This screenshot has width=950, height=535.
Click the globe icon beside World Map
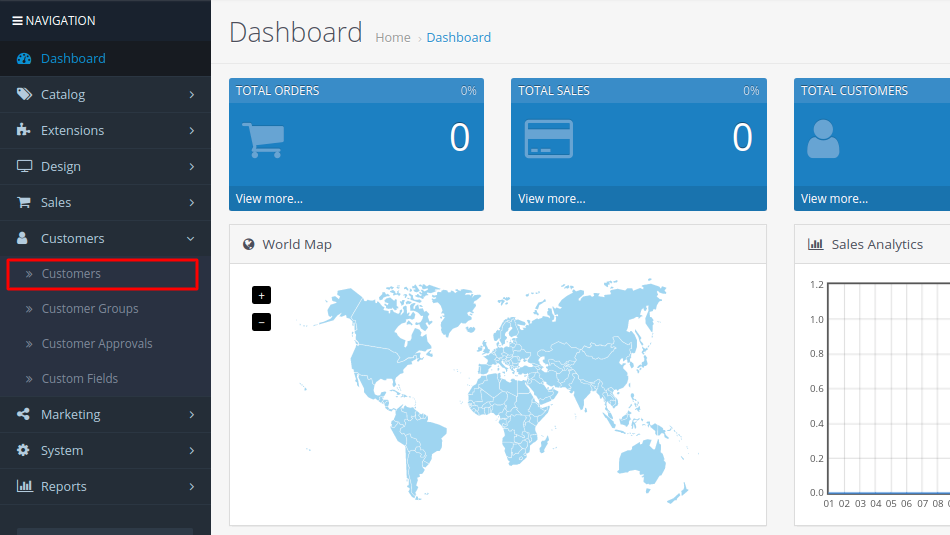[248, 244]
